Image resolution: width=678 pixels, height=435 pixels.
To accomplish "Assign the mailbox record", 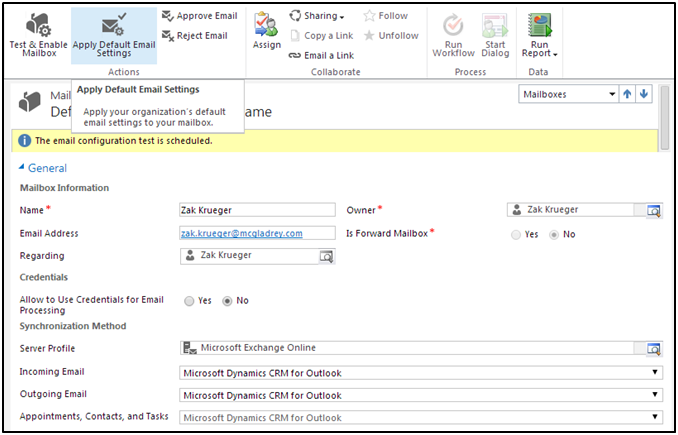I will (267, 31).
